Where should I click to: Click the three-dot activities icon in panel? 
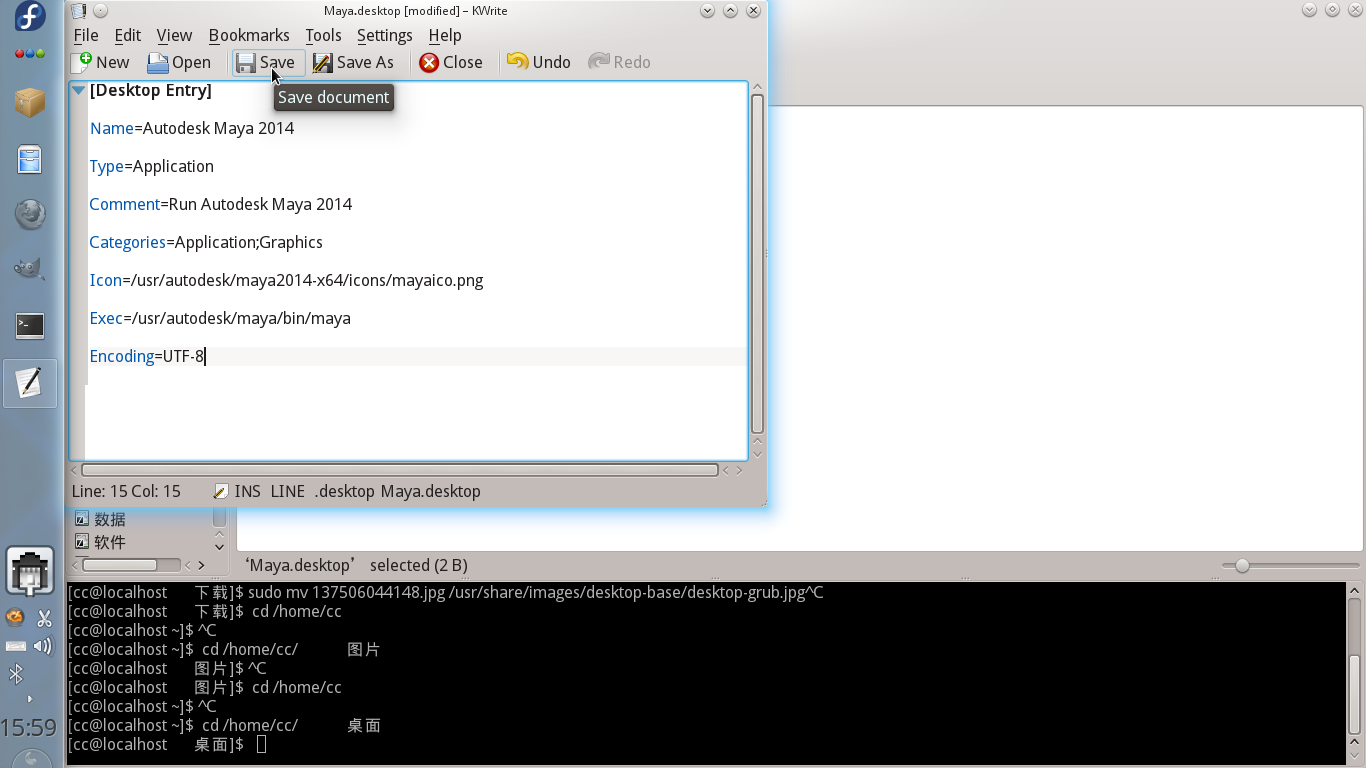point(30,54)
